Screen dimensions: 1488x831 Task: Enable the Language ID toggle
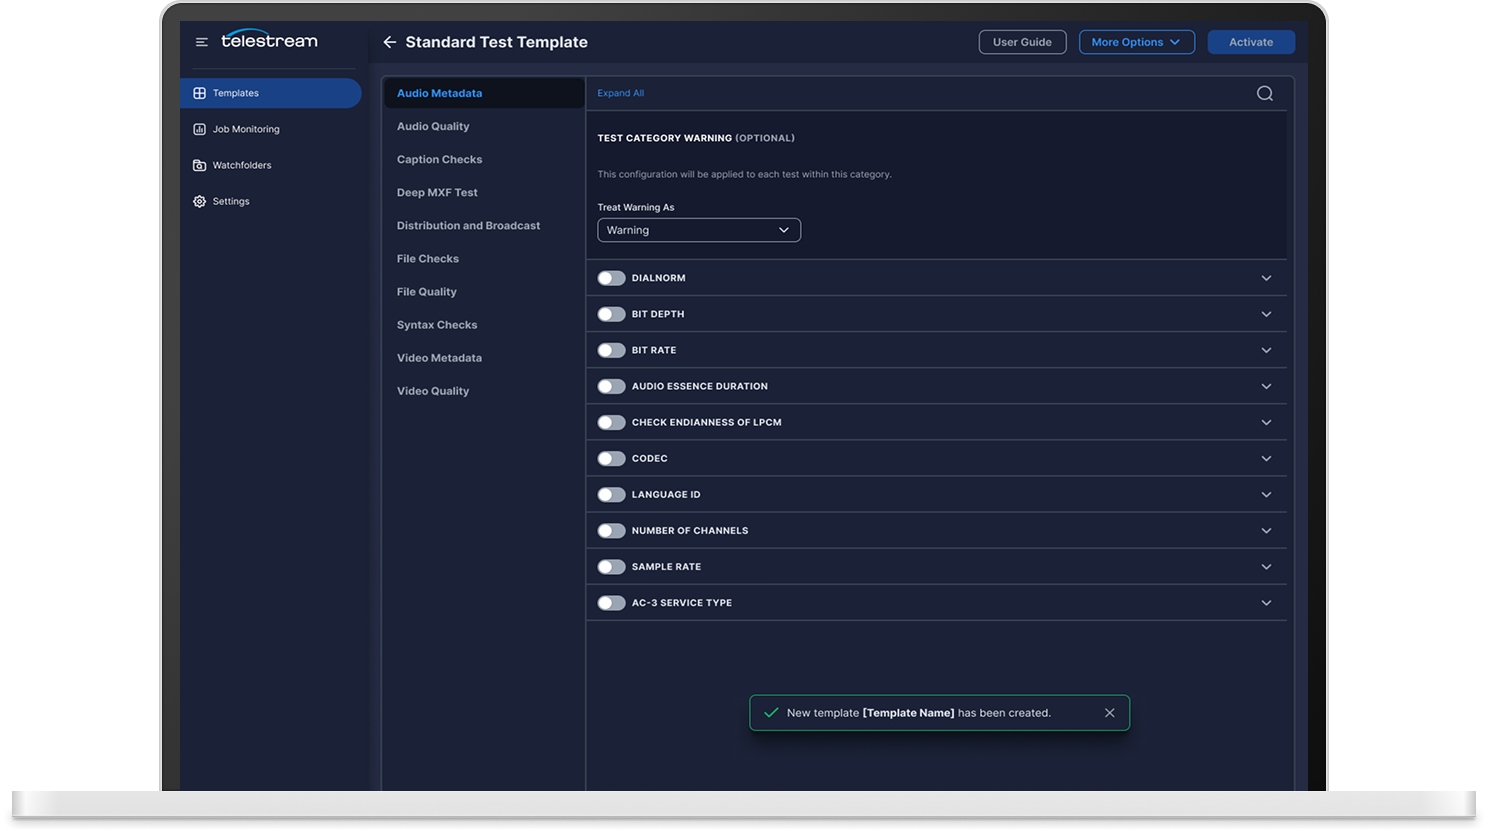pos(611,494)
